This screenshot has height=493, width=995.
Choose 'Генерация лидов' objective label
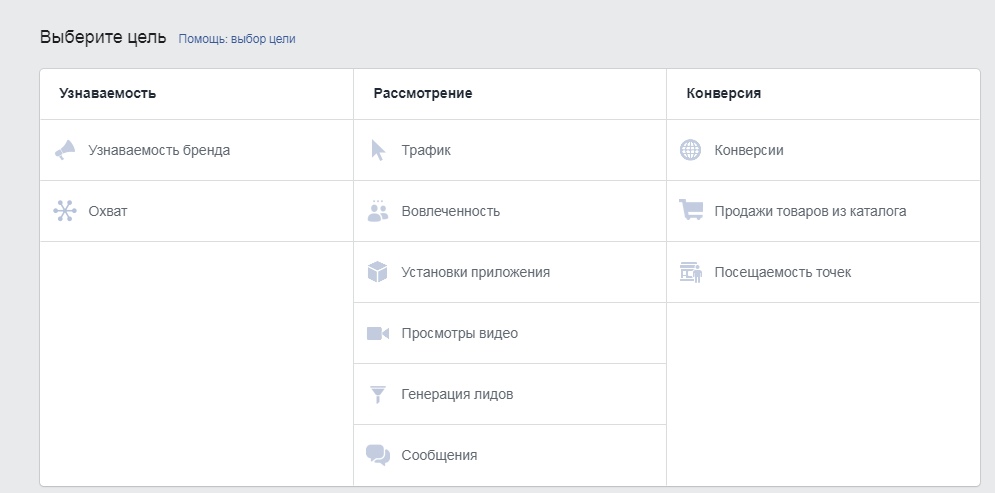[457, 394]
